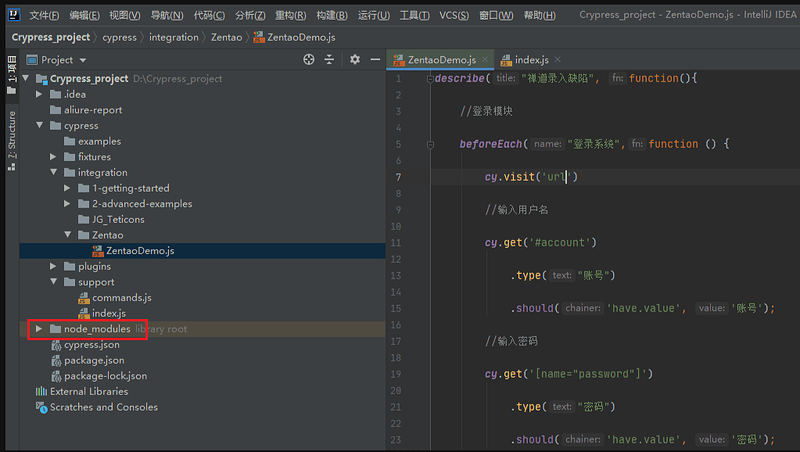Toggle the Structure tool window side tab
Screen dimensions: 800x452
12,141
